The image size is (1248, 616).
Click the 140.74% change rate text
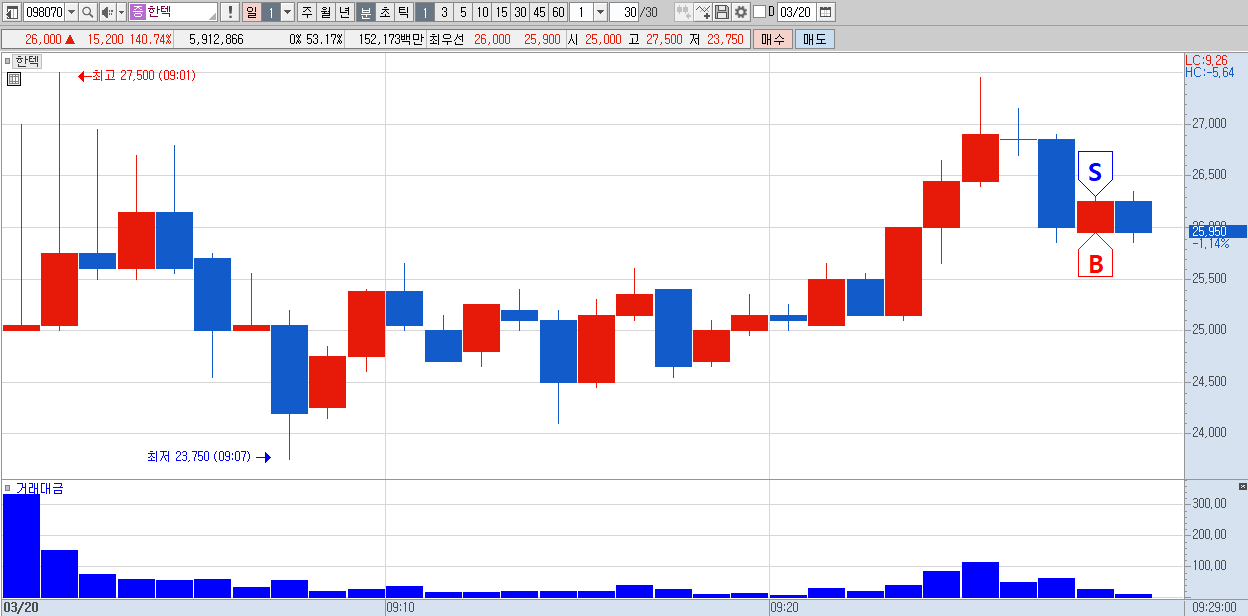[150, 39]
